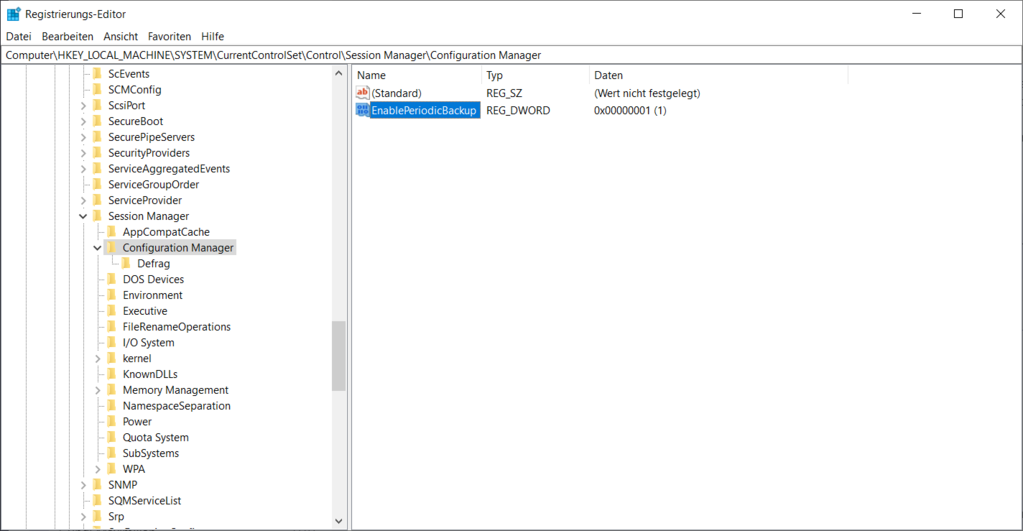Click the REG_DWORD type cell
The width and height of the screenshot is (1023, 531).
coord(518,110)
